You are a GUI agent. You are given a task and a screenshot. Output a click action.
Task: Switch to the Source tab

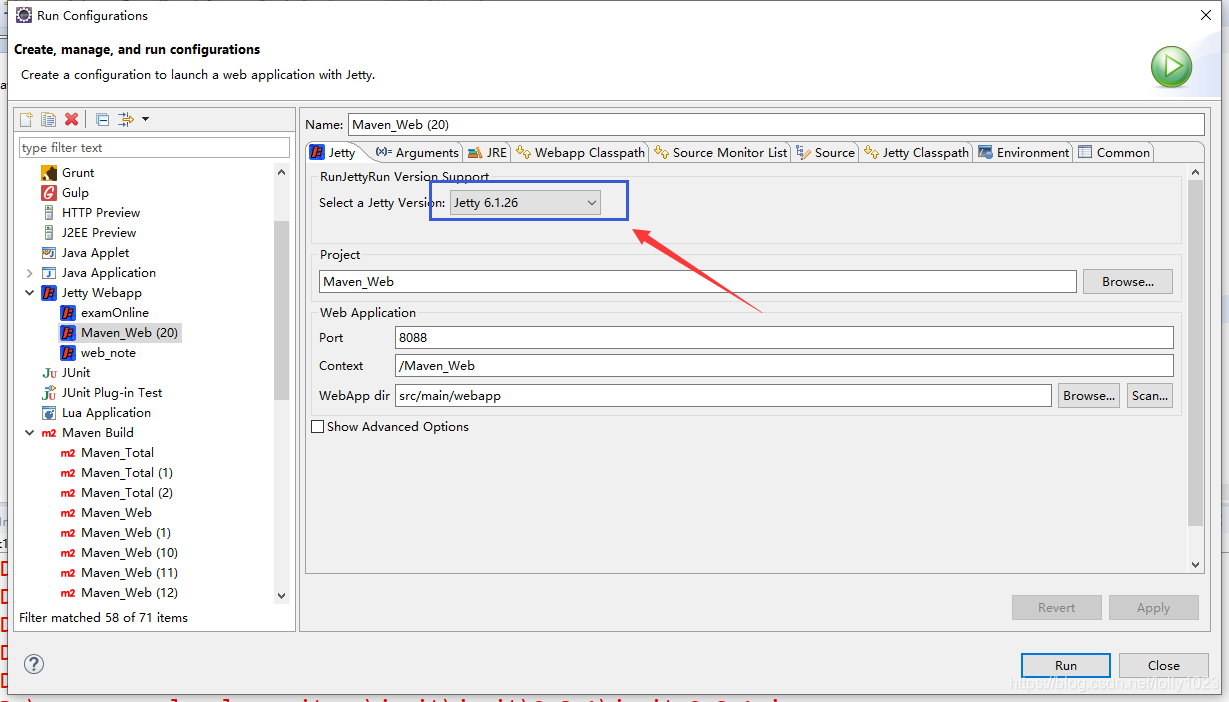click(825, 152)
